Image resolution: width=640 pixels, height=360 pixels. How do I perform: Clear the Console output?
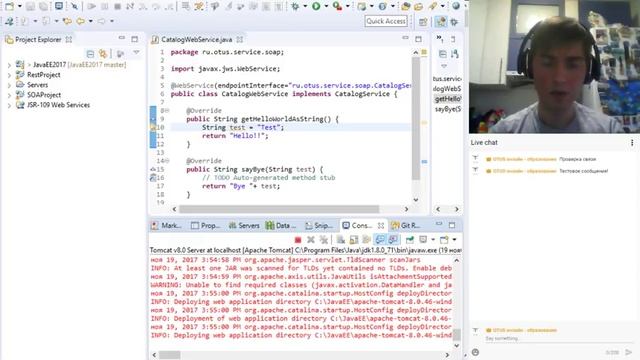point(340,240)
